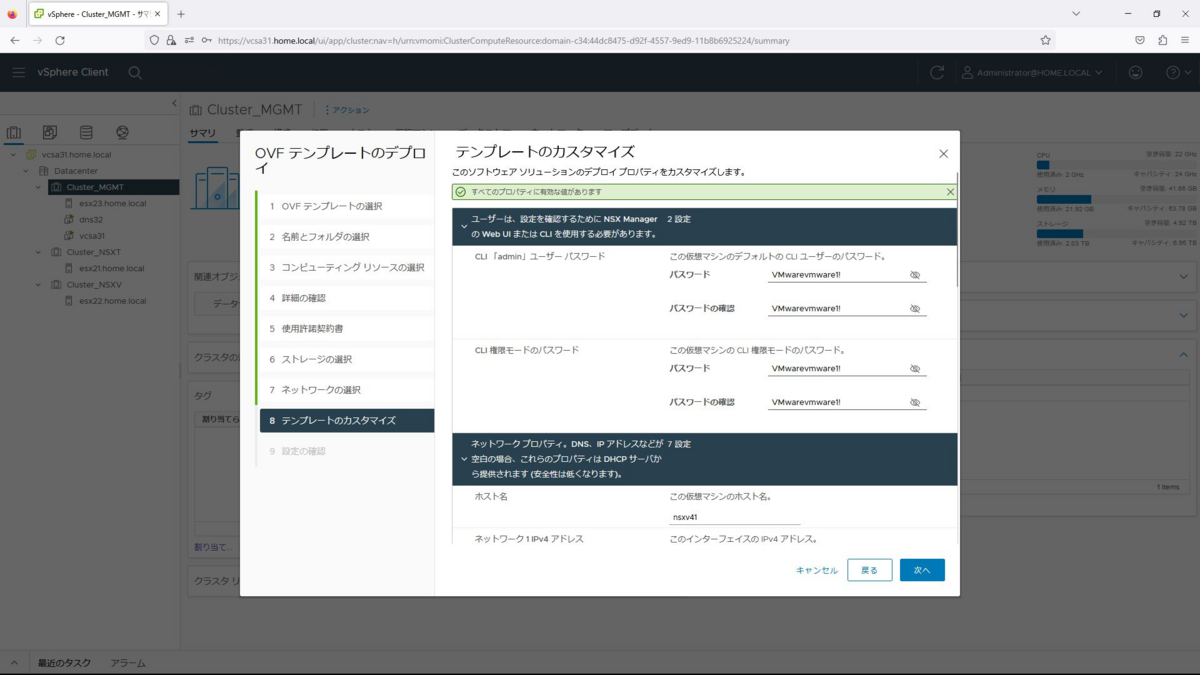This screenshot has width=1200, height=675.
Task: Open the Alarms tab at bottom
Action: pyautogui.click(x=128, y=663)
